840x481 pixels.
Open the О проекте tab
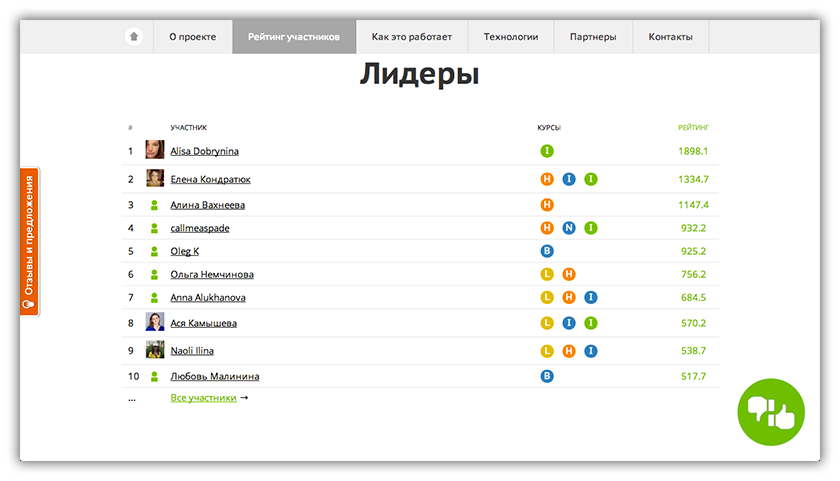(193, 37)
